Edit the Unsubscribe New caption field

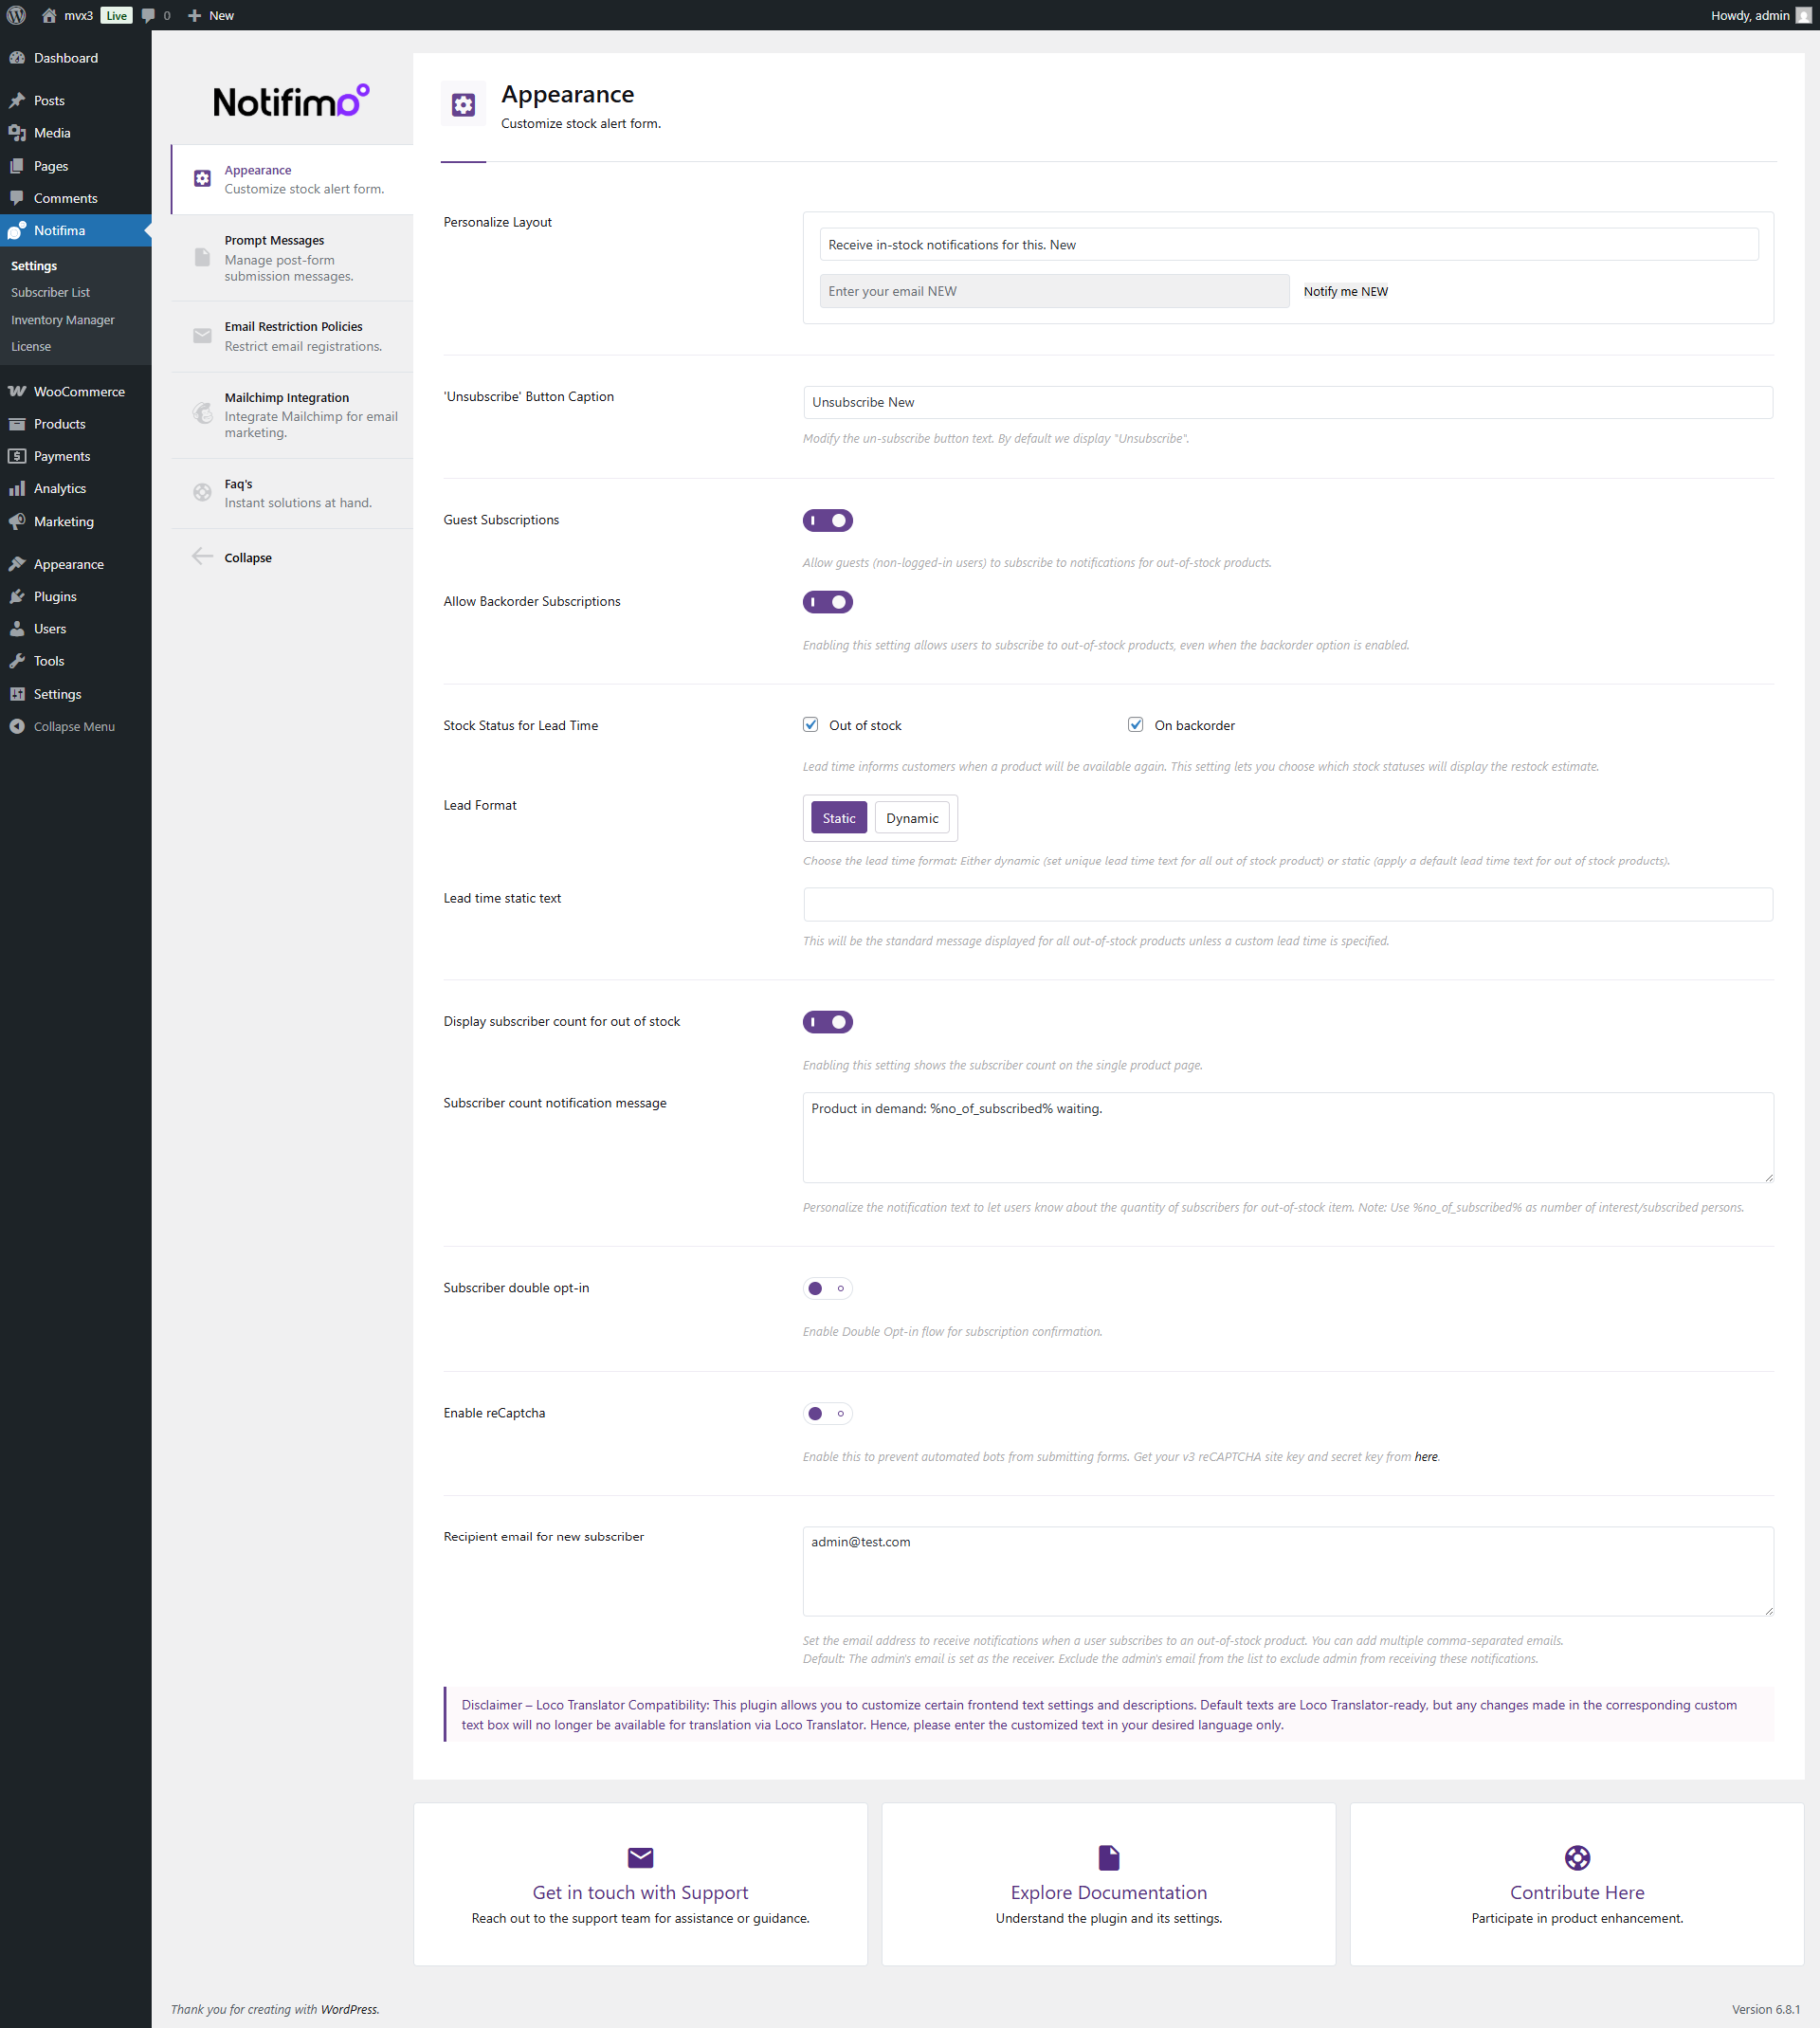point(1288,402)
